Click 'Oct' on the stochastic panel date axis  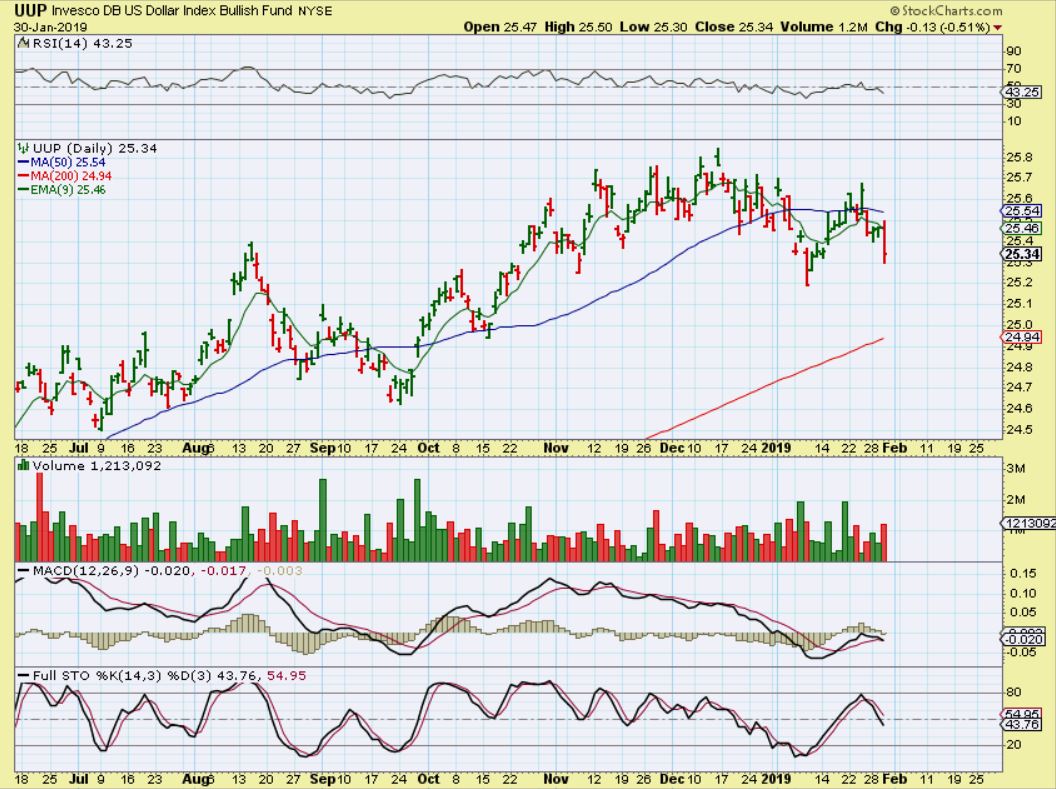pos(428,779)
